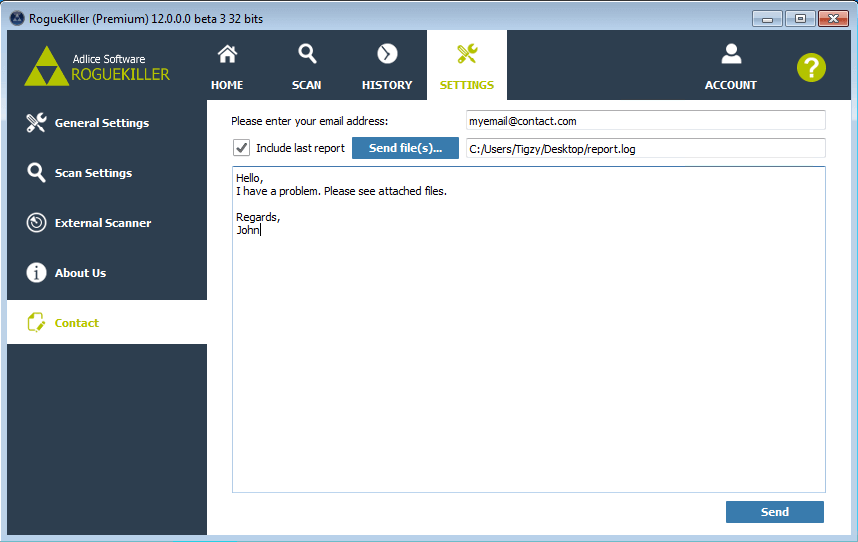
Task: Click the Settings tools icon
Action: (466, 54)
